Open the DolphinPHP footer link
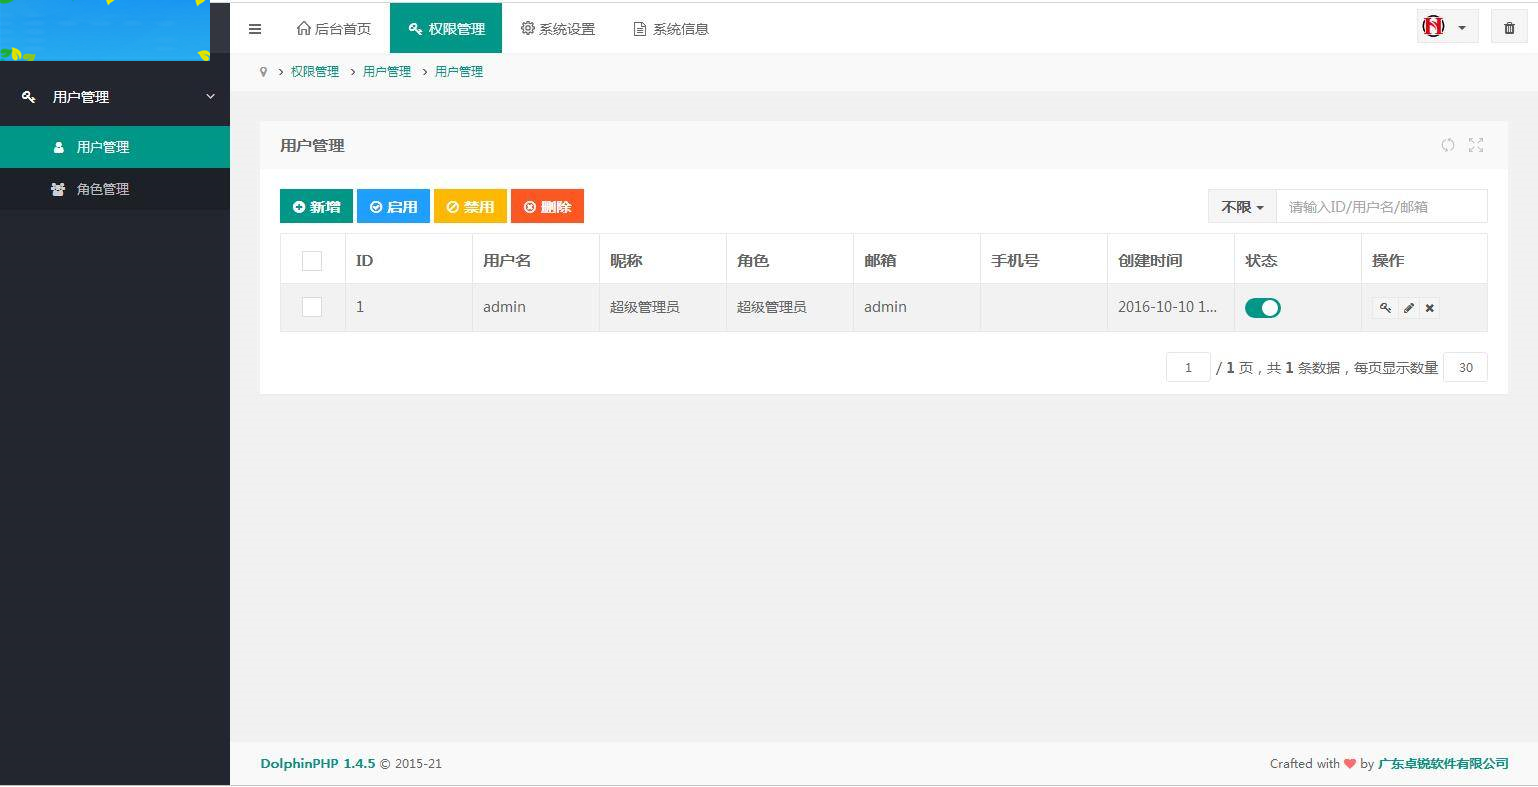The image size is (1538, 787). click(317, 763)
